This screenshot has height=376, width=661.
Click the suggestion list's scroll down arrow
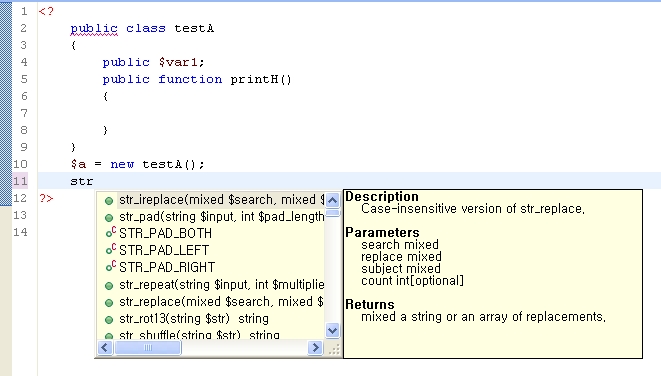coord(332,330)
